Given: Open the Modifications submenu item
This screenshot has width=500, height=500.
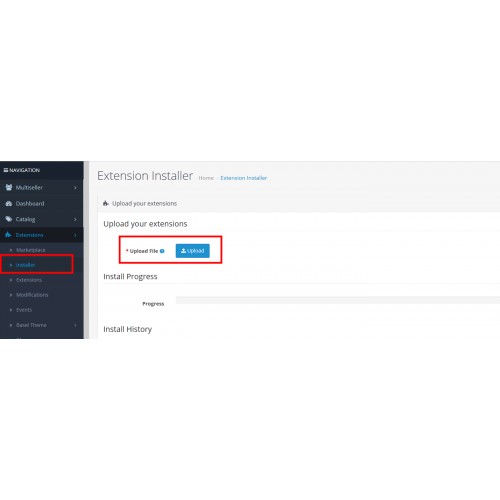Looking at the screenshot, I should (x=32, y=295).
